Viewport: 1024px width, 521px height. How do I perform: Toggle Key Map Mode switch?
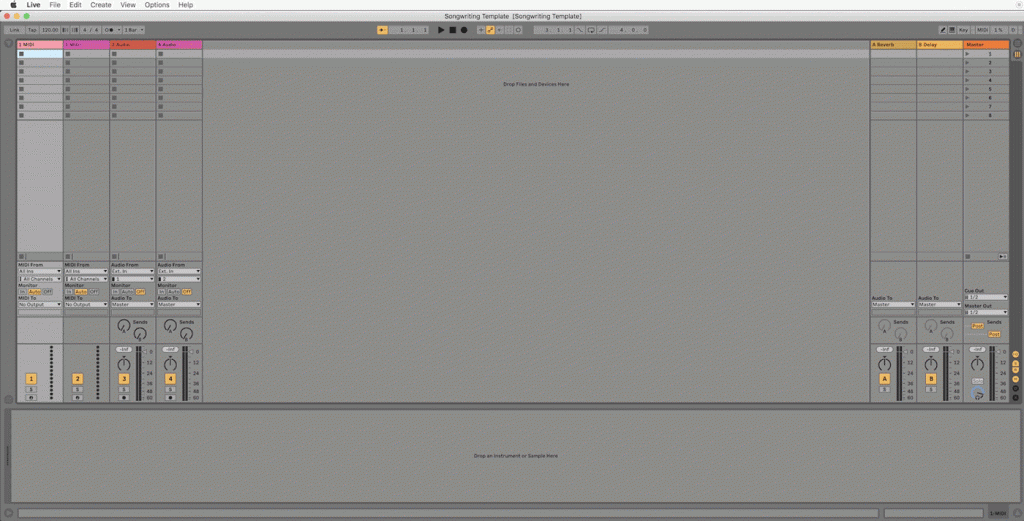[x=963, y=30]
